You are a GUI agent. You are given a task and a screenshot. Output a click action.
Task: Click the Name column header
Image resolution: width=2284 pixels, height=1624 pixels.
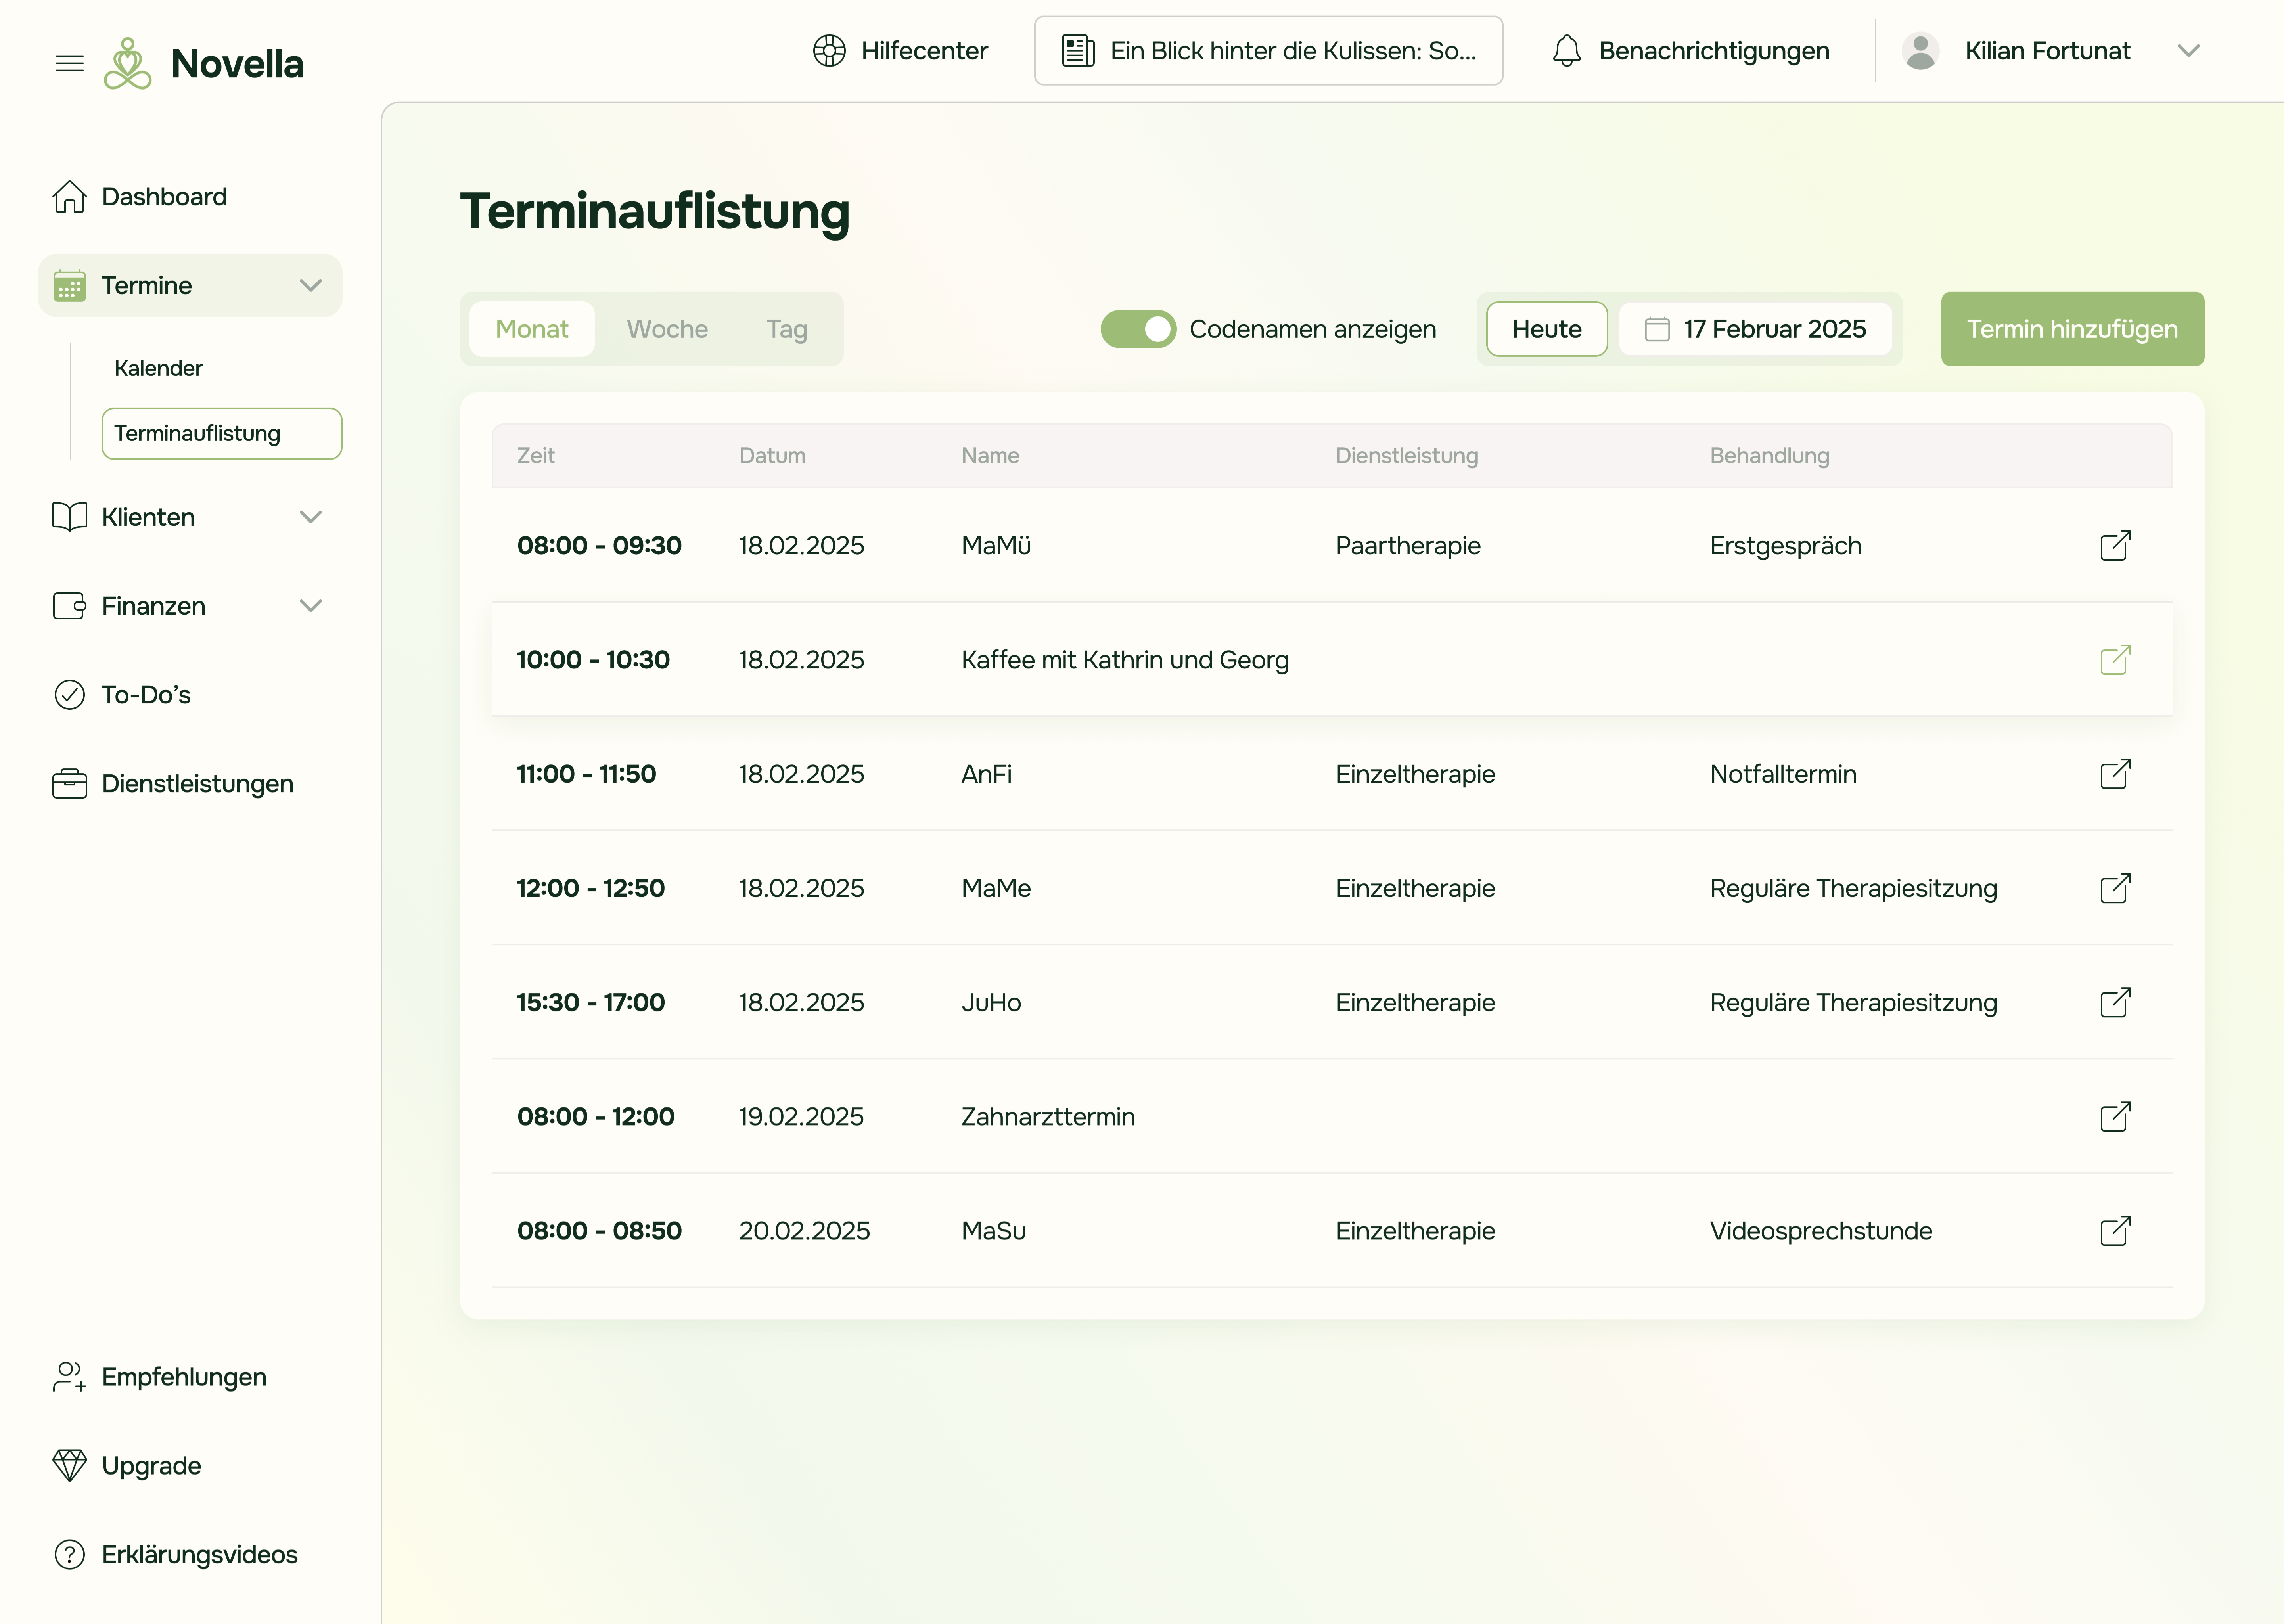click(990, 456)
